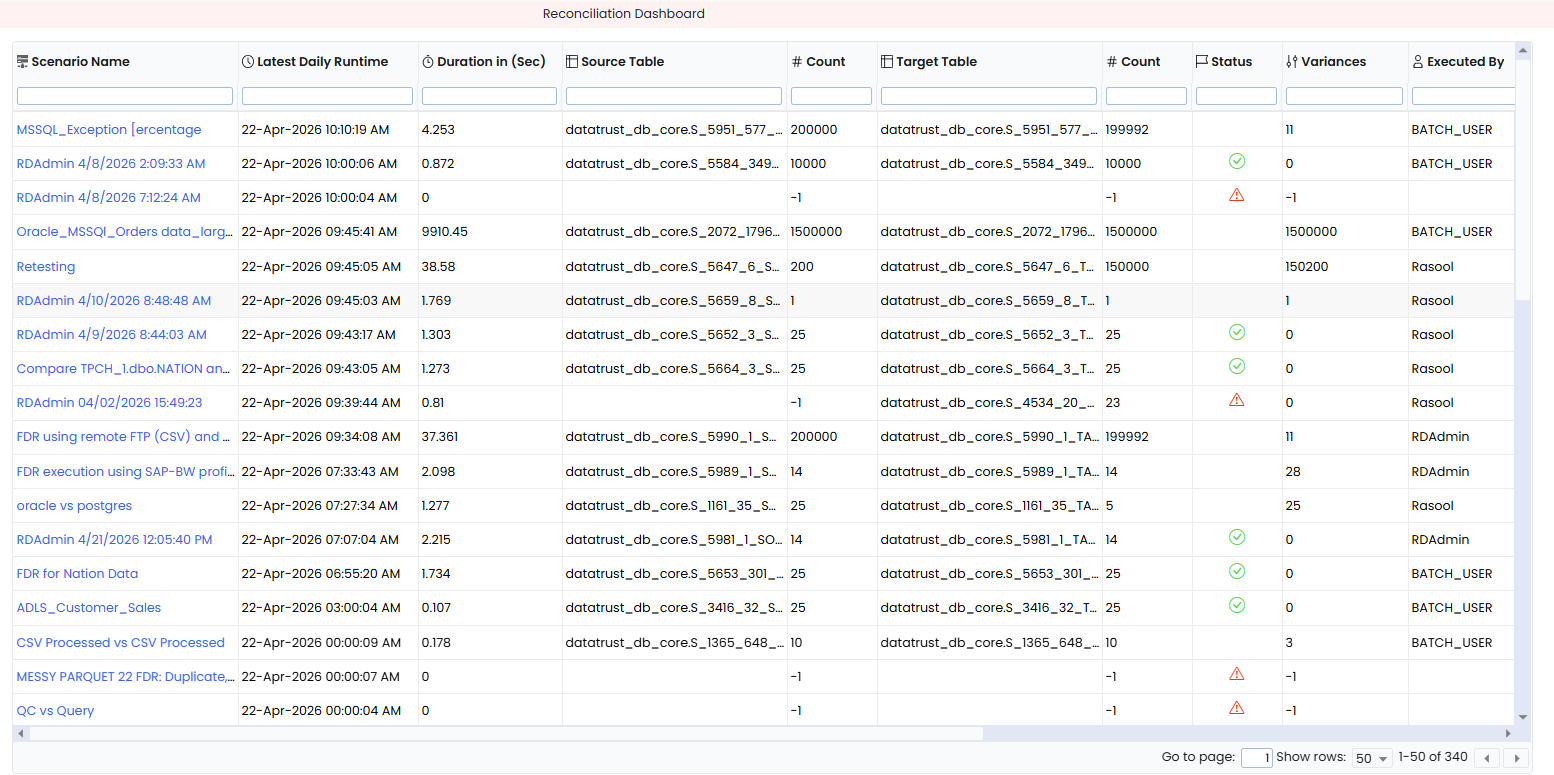Sort by Scenario Name column header
Image resolution: width=1554 pixels, height=775 pixels.
click(x=81, y=62)
